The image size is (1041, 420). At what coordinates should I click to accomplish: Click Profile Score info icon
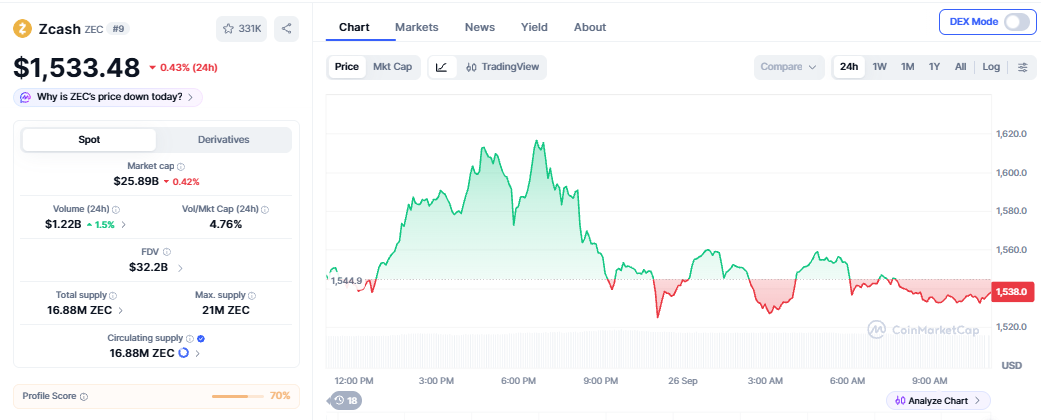84,397
